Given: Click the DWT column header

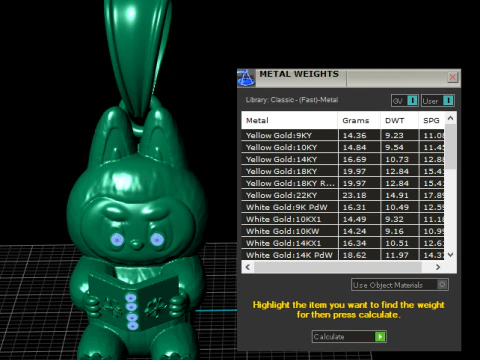Looking at the screenshot, I should [x=399, y=120].
